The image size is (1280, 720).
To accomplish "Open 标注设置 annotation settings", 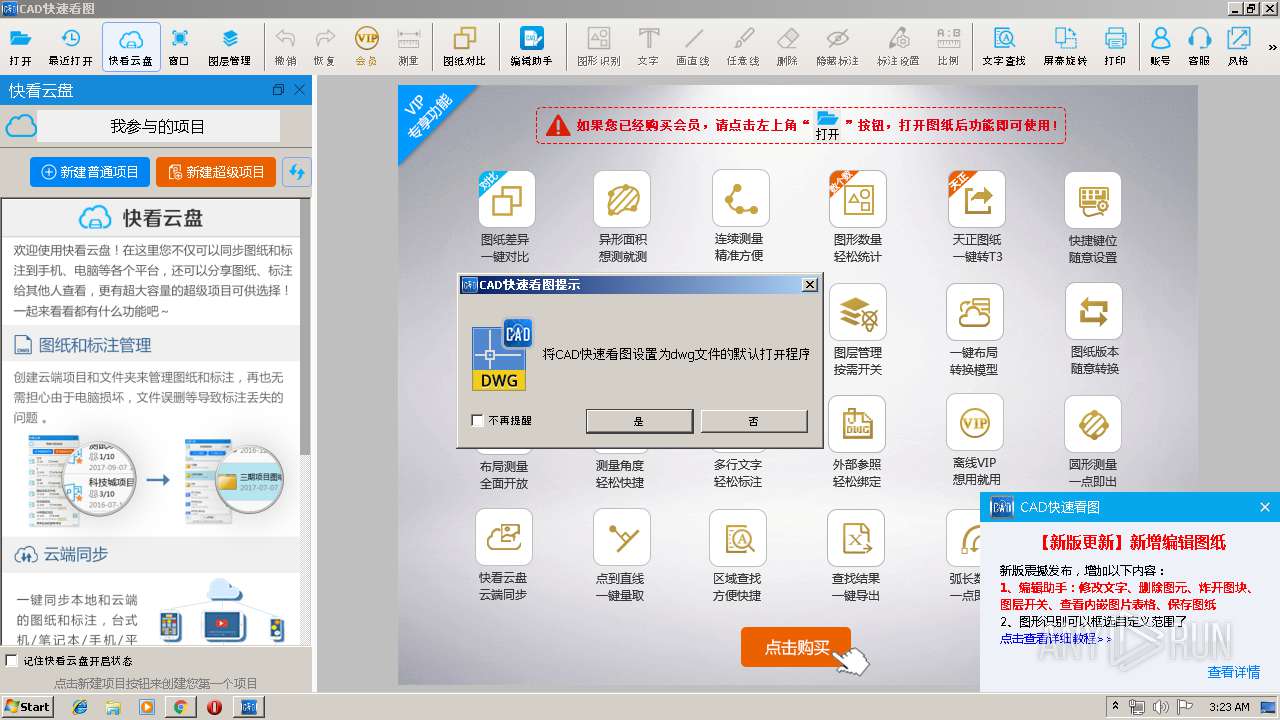I will click(898, 47).
